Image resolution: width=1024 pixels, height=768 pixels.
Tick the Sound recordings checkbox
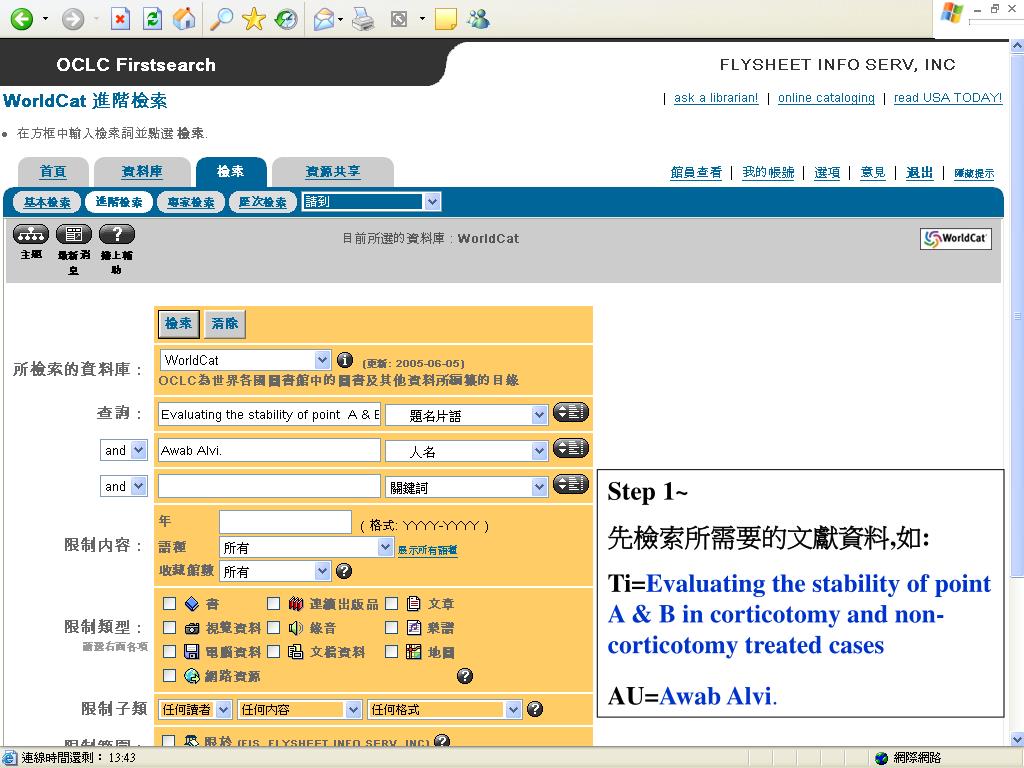click(x=274, y=628)
